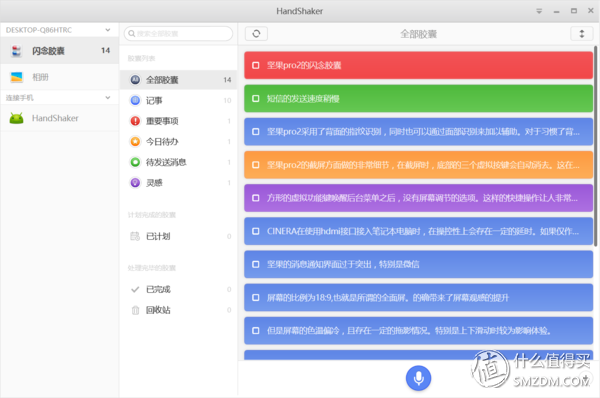Screen dimensions: 600x398
Task: Open the 灵感 category
Action: pos(178,183)
